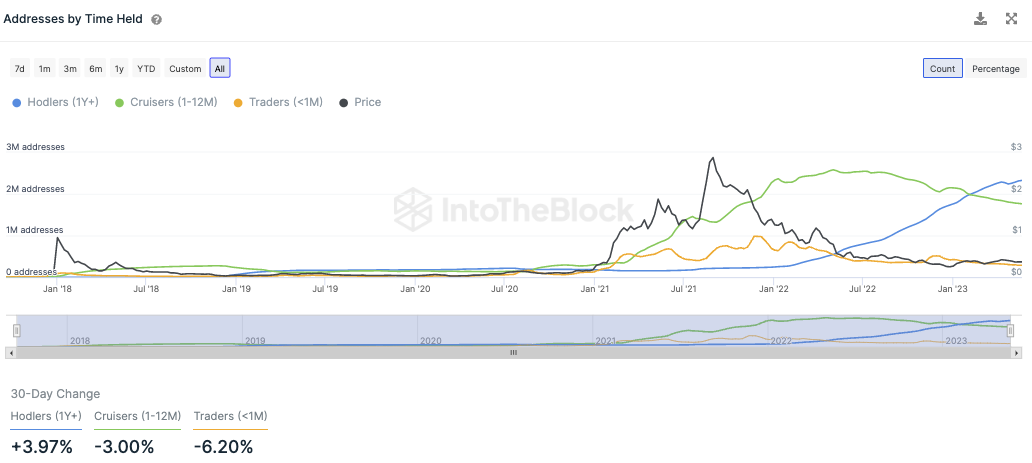Click the IntoTheBlock watermark logo
This screenshot has height=463, width=1032.
click(x=513, y=209)
